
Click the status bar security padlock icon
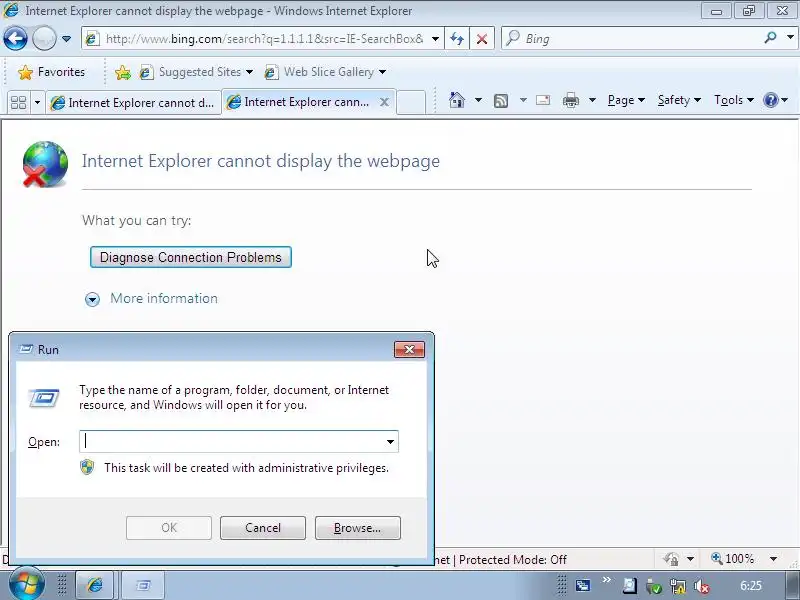pyautogui.click(x=671, y=559)
